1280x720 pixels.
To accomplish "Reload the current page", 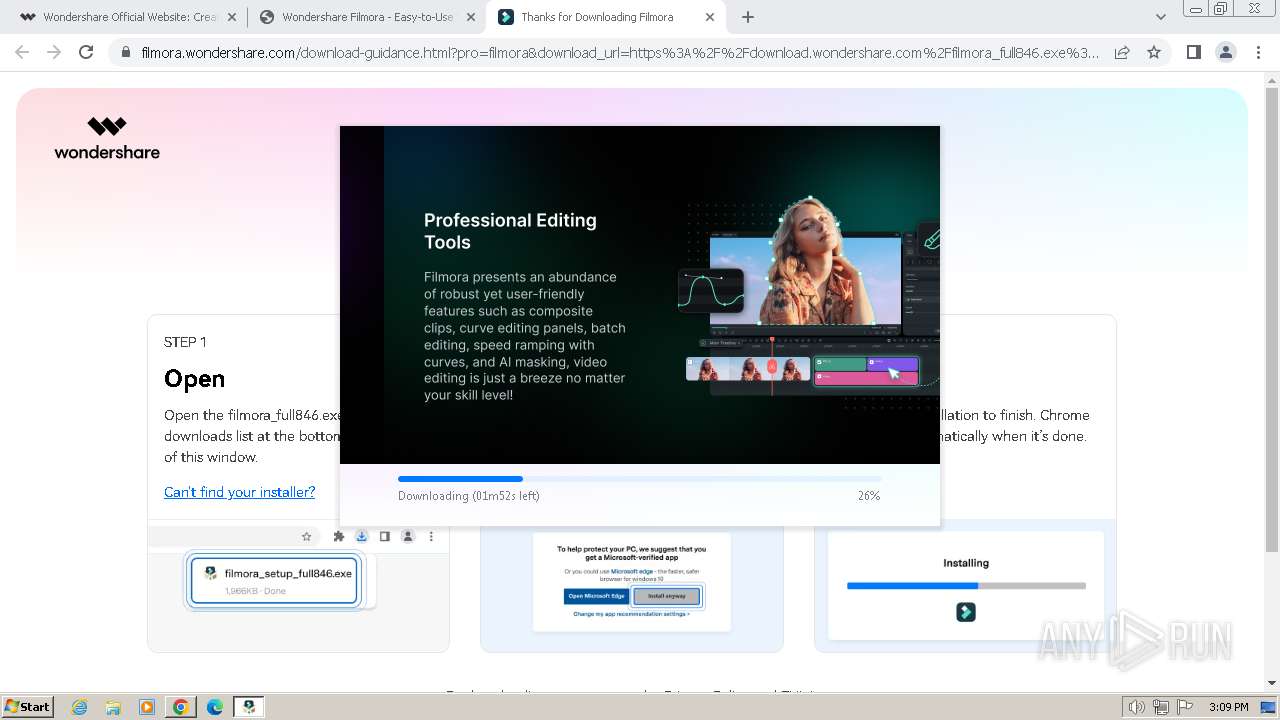I will [x=86, y=52].
